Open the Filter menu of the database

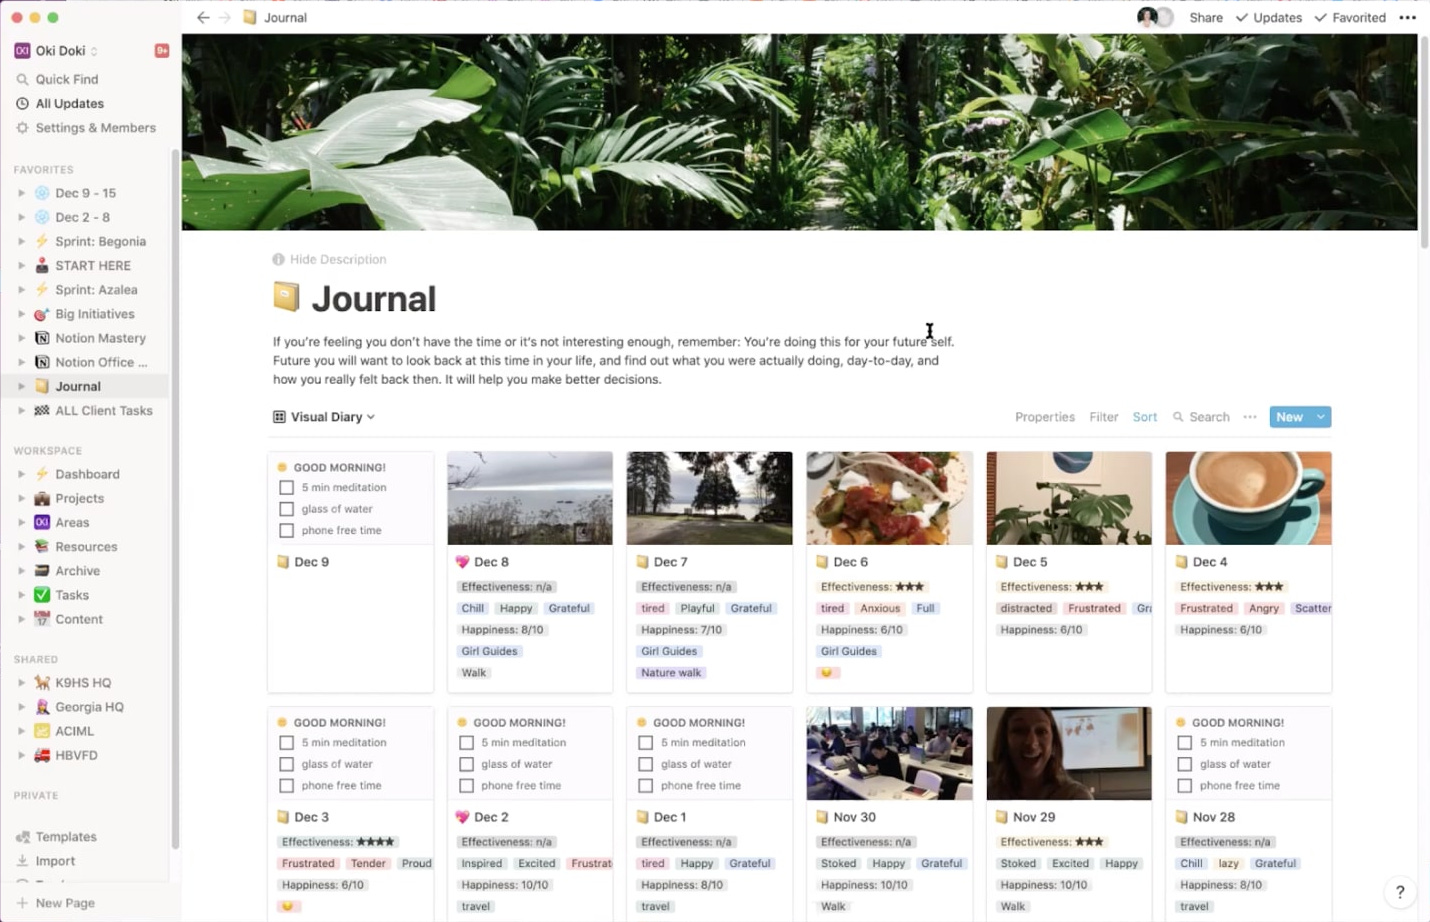[x=1104, y=417]
